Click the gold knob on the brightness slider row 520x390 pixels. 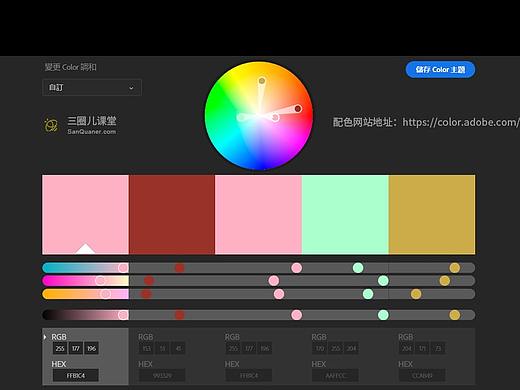point(455,315)
